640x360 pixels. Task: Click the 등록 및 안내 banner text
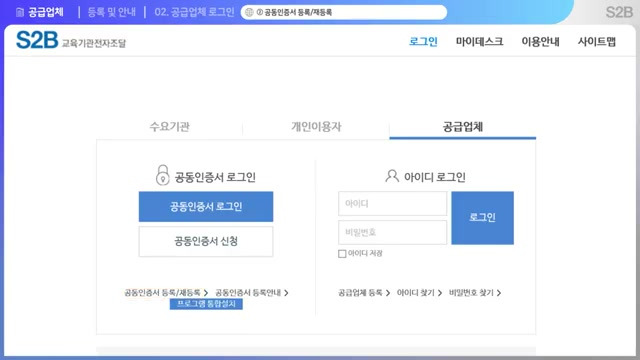[x=111, y=12]
